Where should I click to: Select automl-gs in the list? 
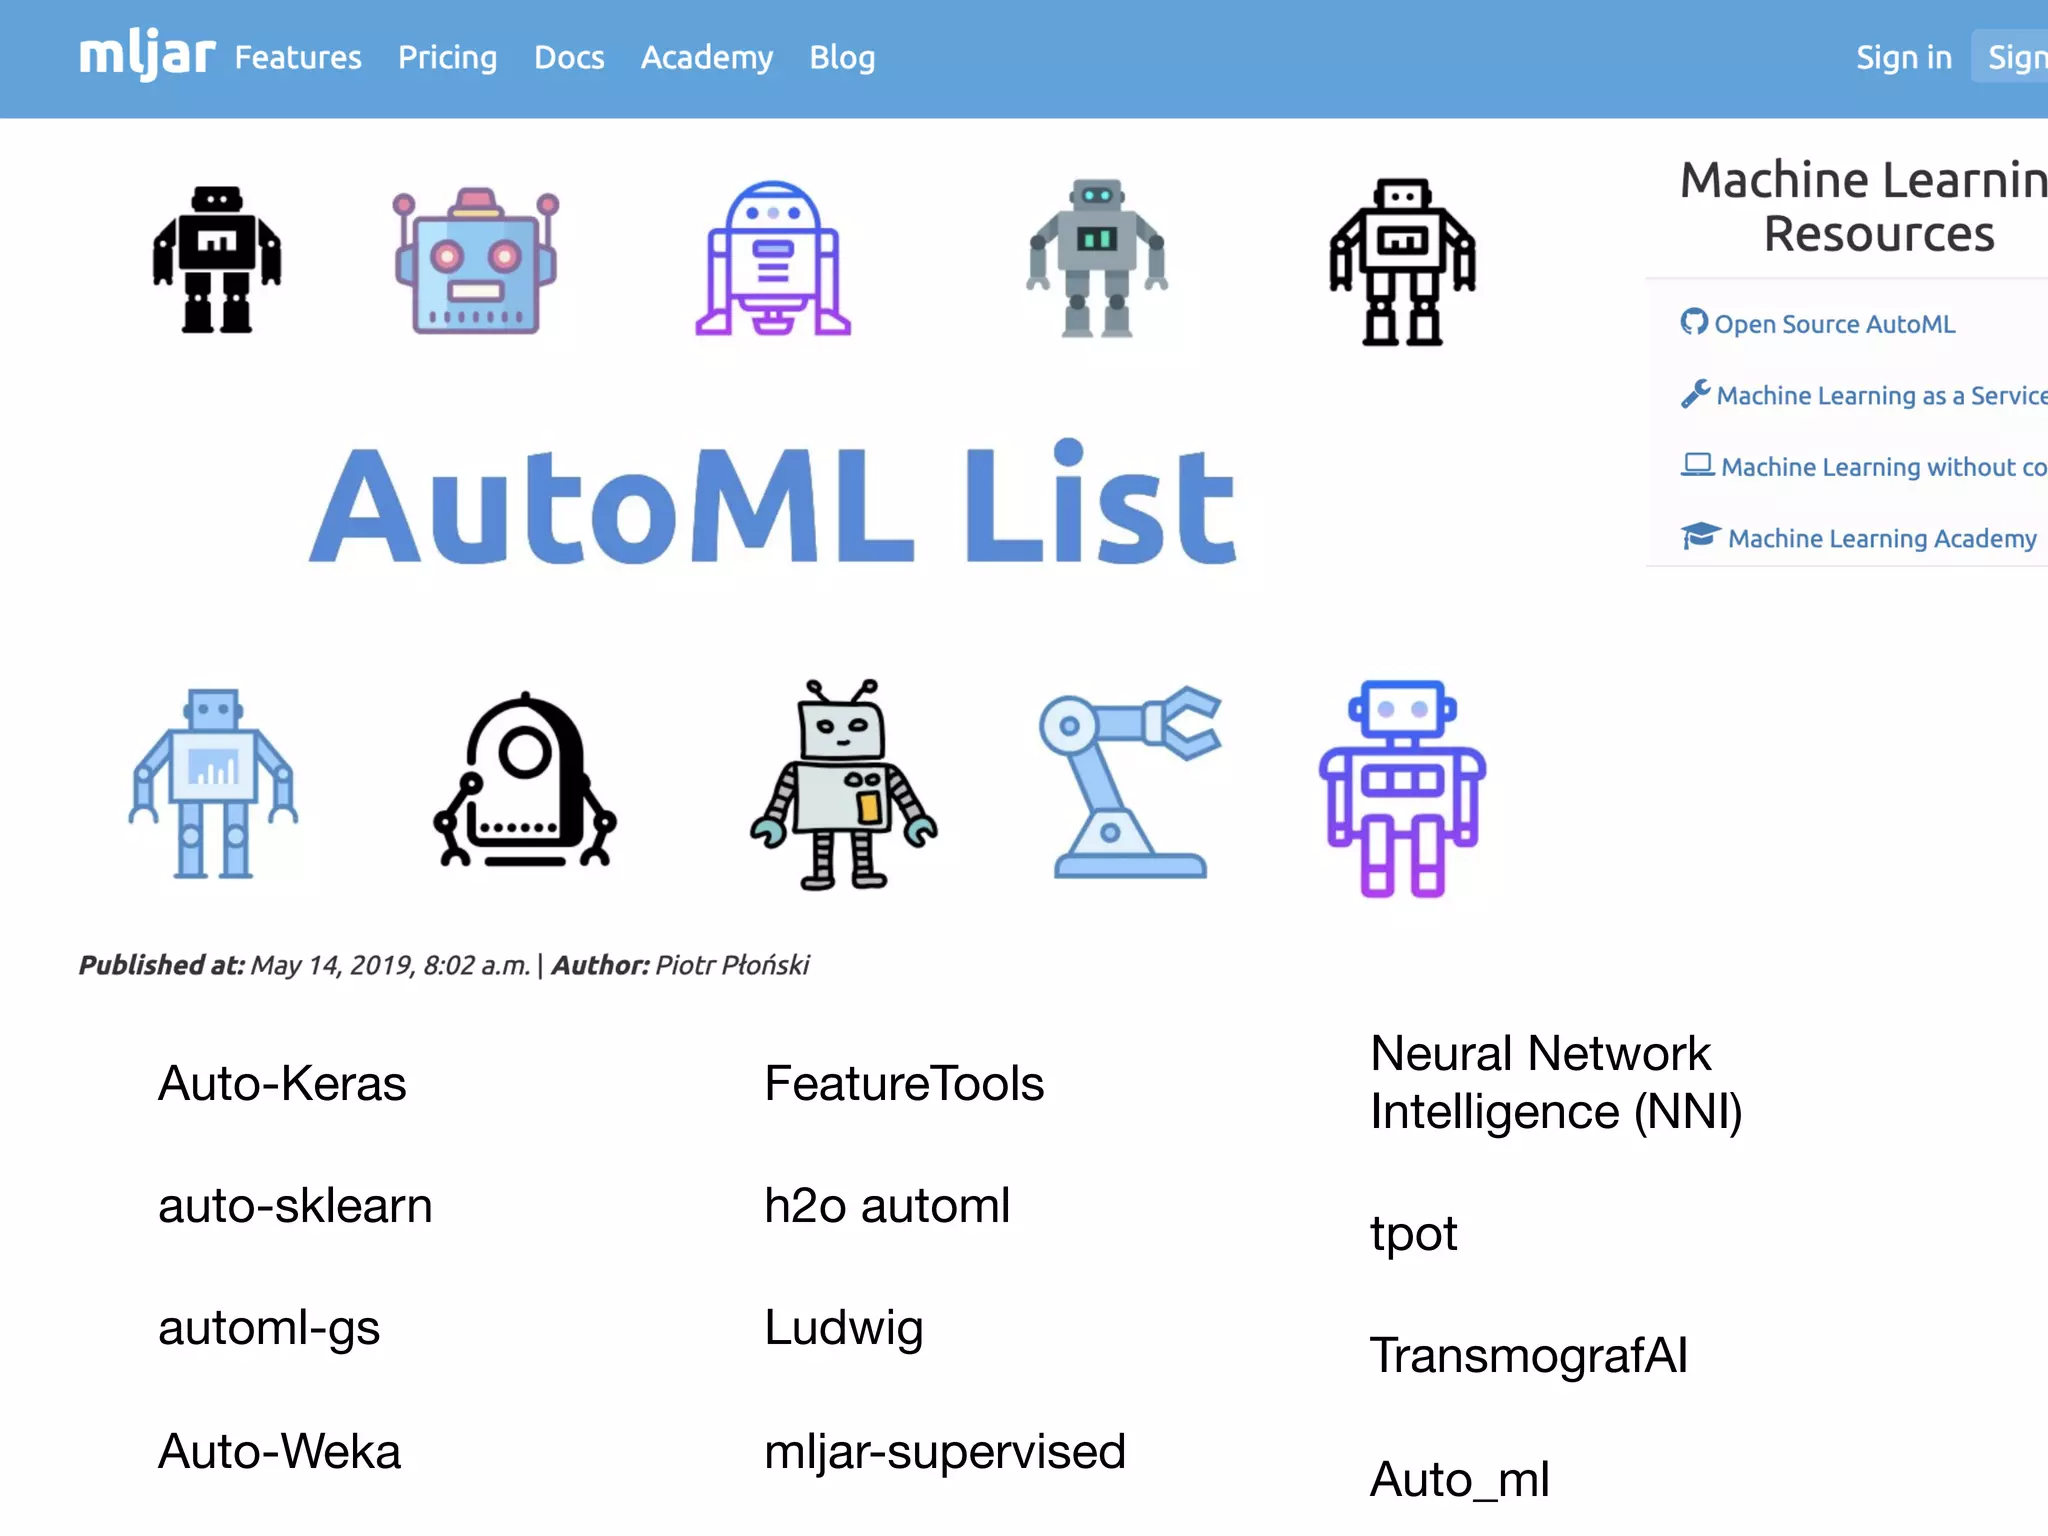[x=269, y=1328]
